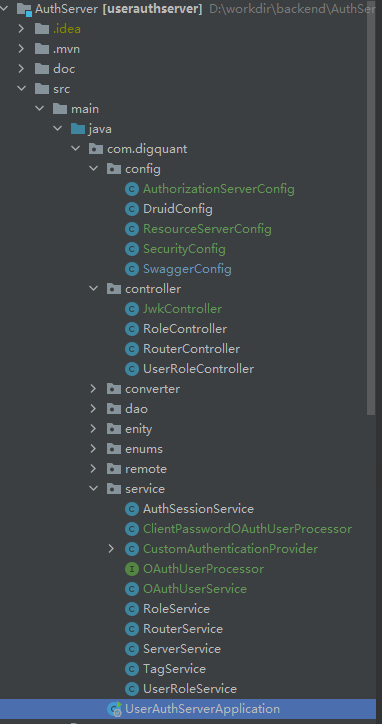The height and width of the screenshot is (724, 382).
Task: Click the com.digquant package icon
Action: coord(96,149)
